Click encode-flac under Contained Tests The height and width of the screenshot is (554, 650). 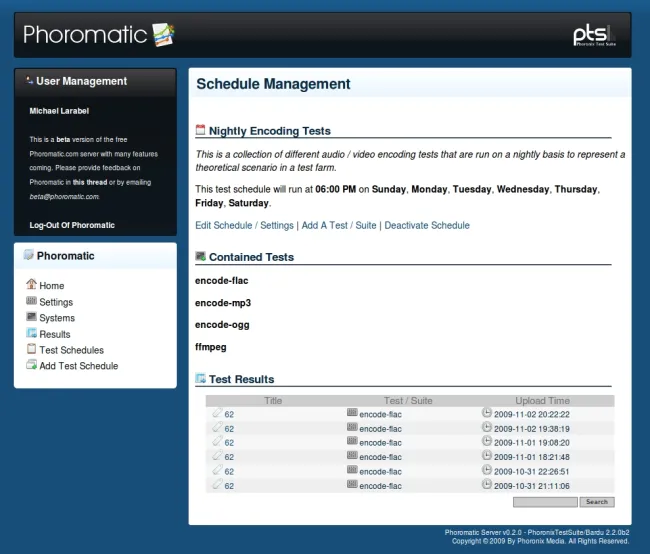coord(222,281)
